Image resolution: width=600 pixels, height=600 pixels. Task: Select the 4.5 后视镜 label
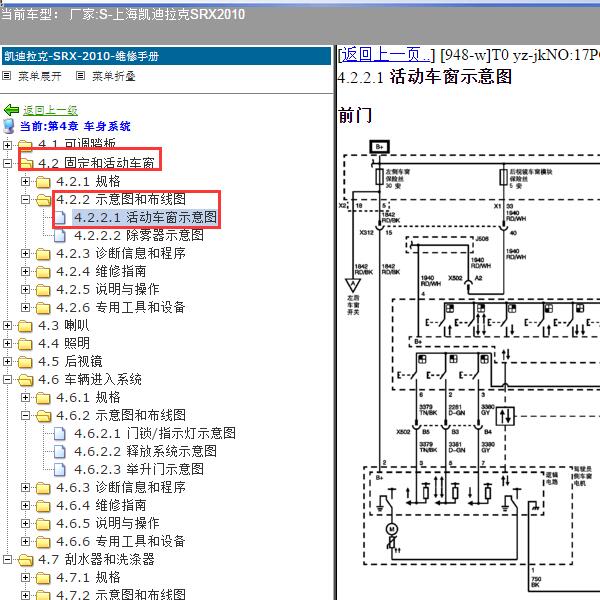pos(70,361)
